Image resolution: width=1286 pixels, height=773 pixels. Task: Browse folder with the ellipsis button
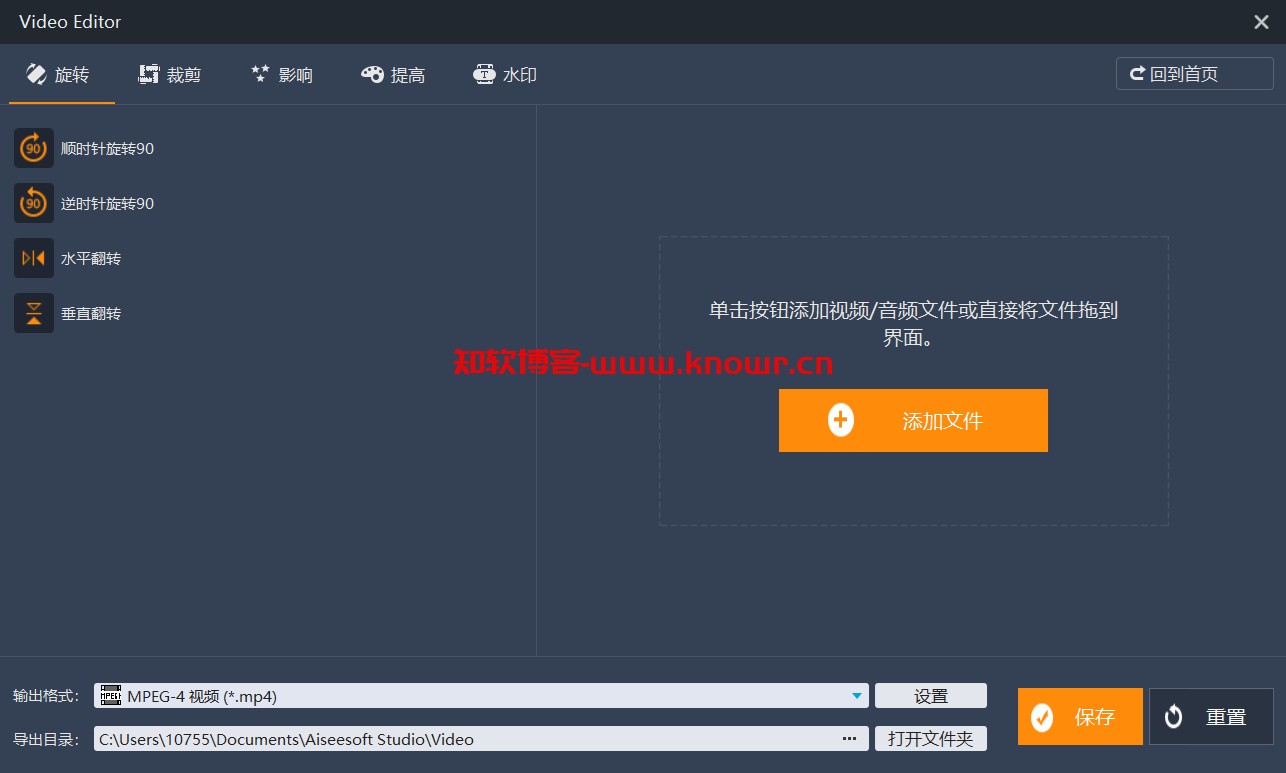coord(849,739)
